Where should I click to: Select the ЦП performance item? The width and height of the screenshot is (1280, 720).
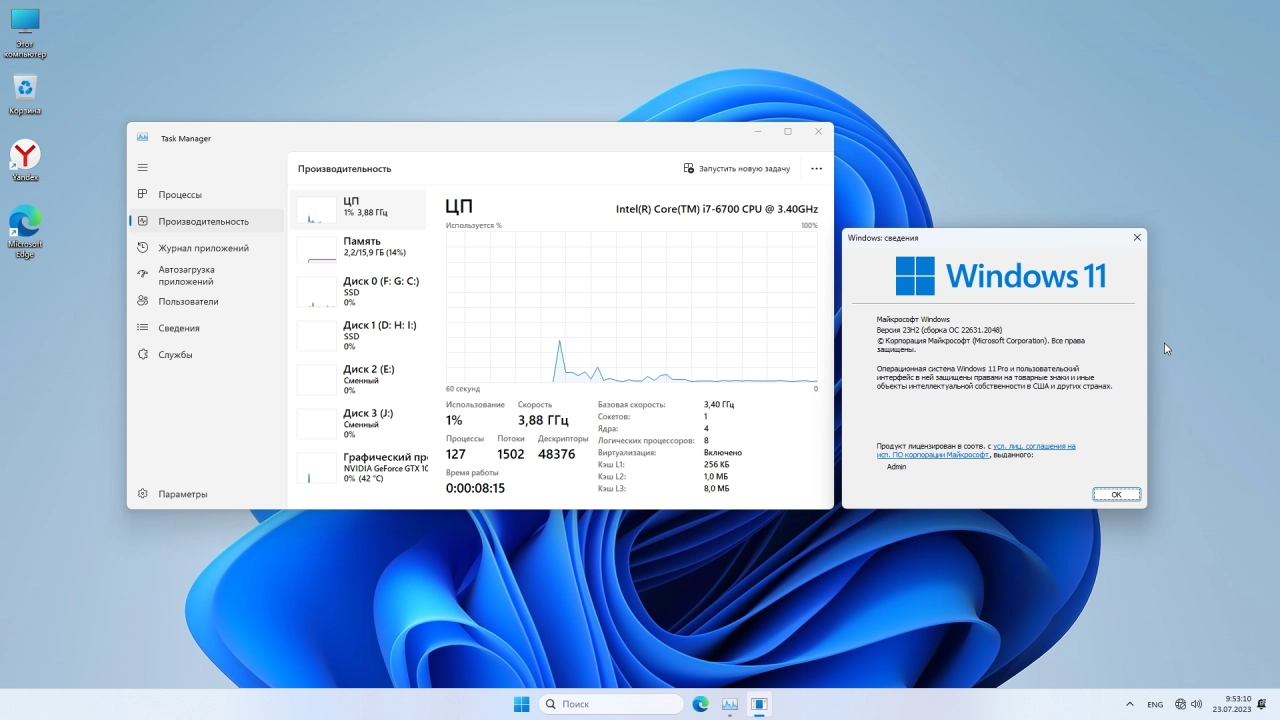click(358, 209)
